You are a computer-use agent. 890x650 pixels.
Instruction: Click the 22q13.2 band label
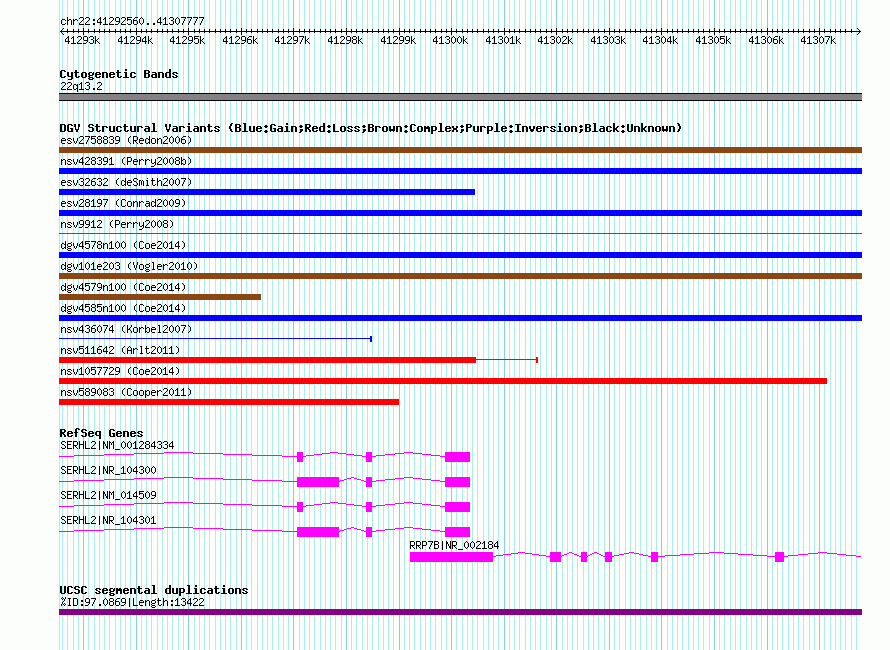(x=81, y=86)
